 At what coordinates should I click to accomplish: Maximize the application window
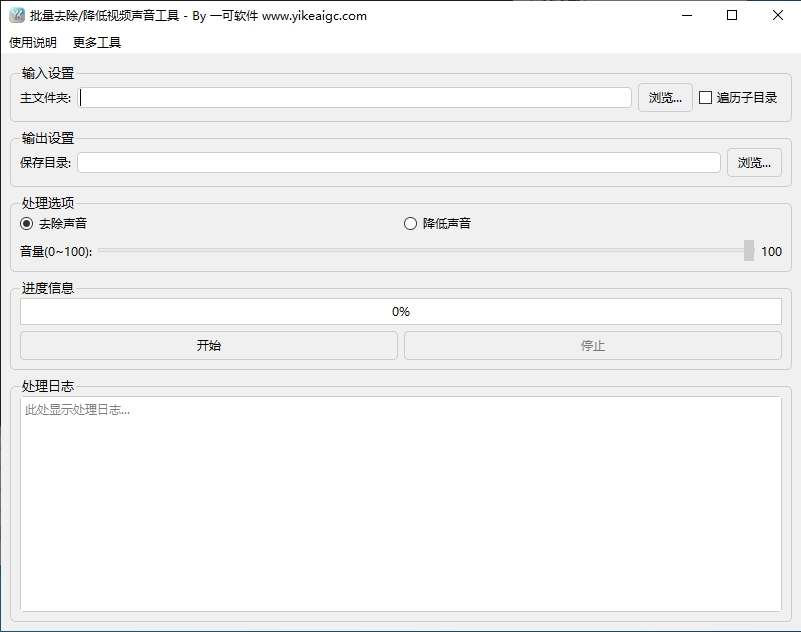731,15
